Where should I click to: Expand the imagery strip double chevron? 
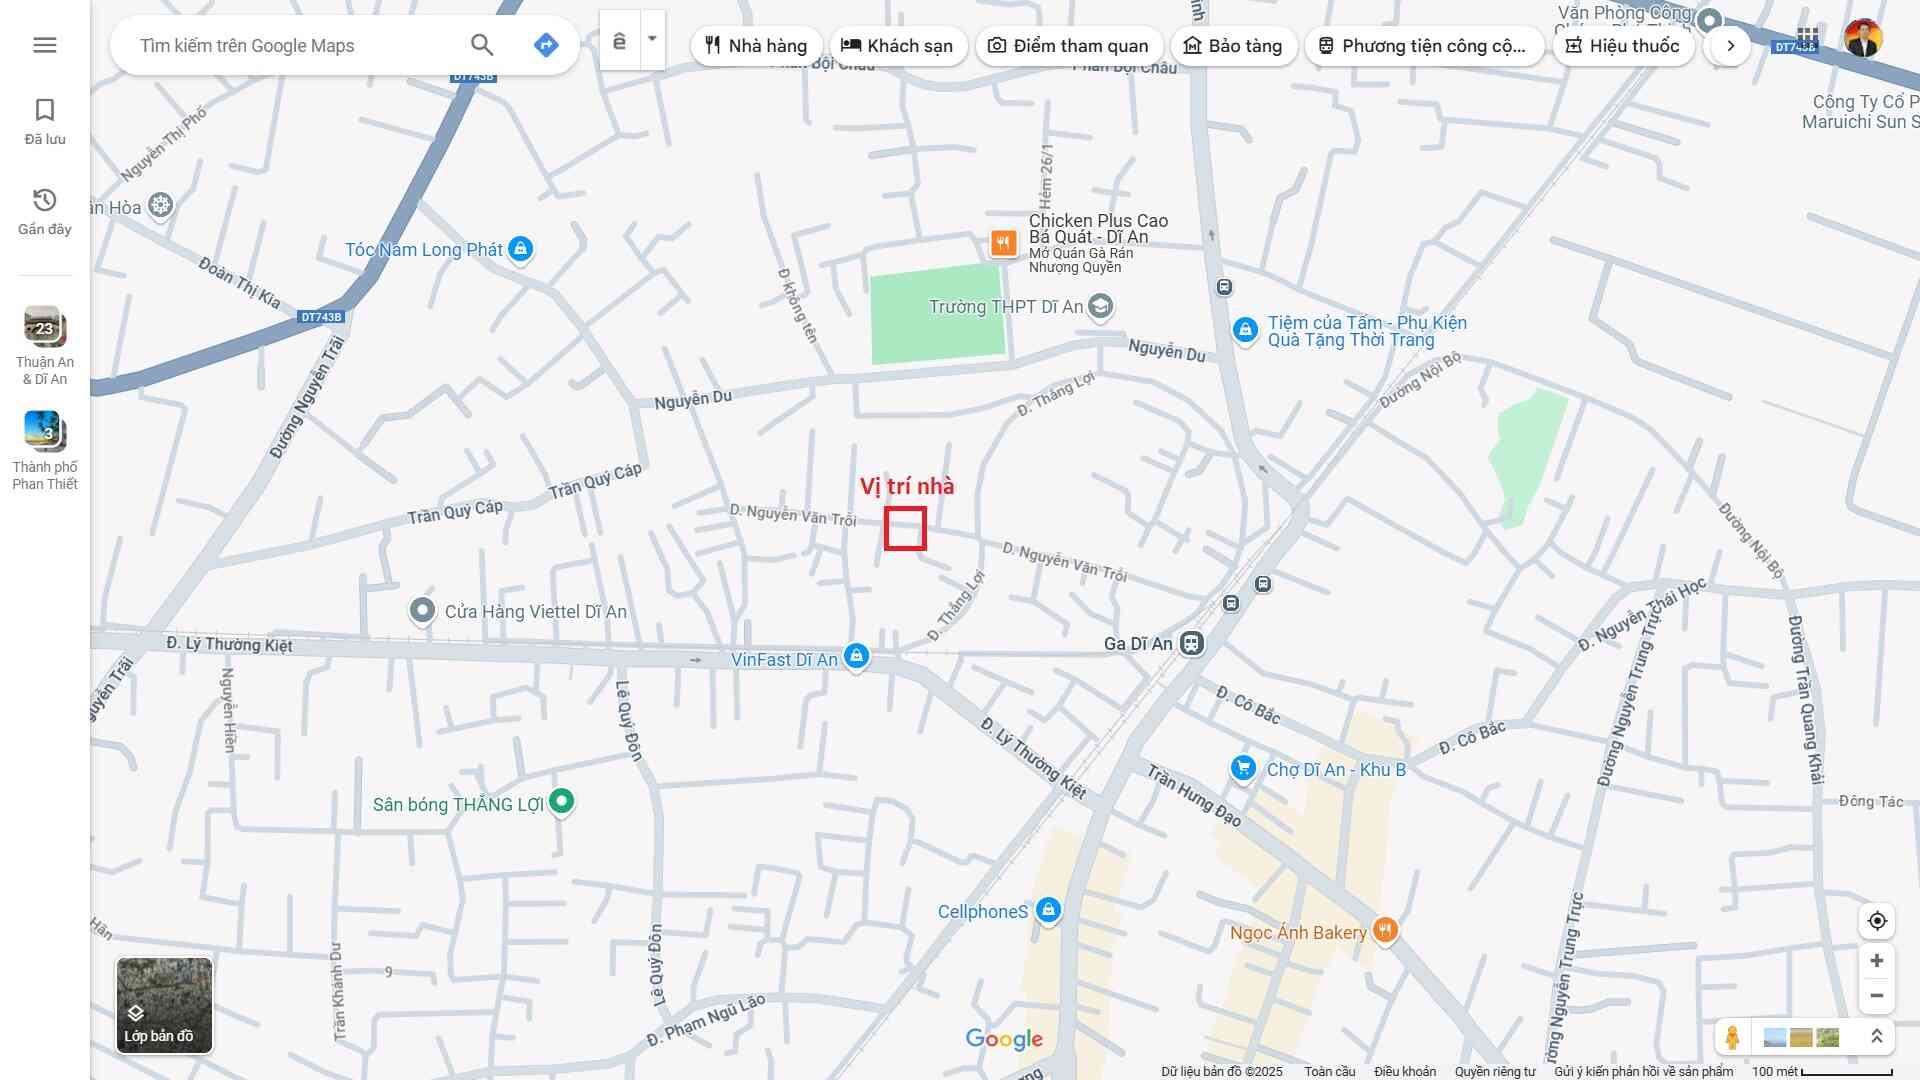point(1877,1037)
